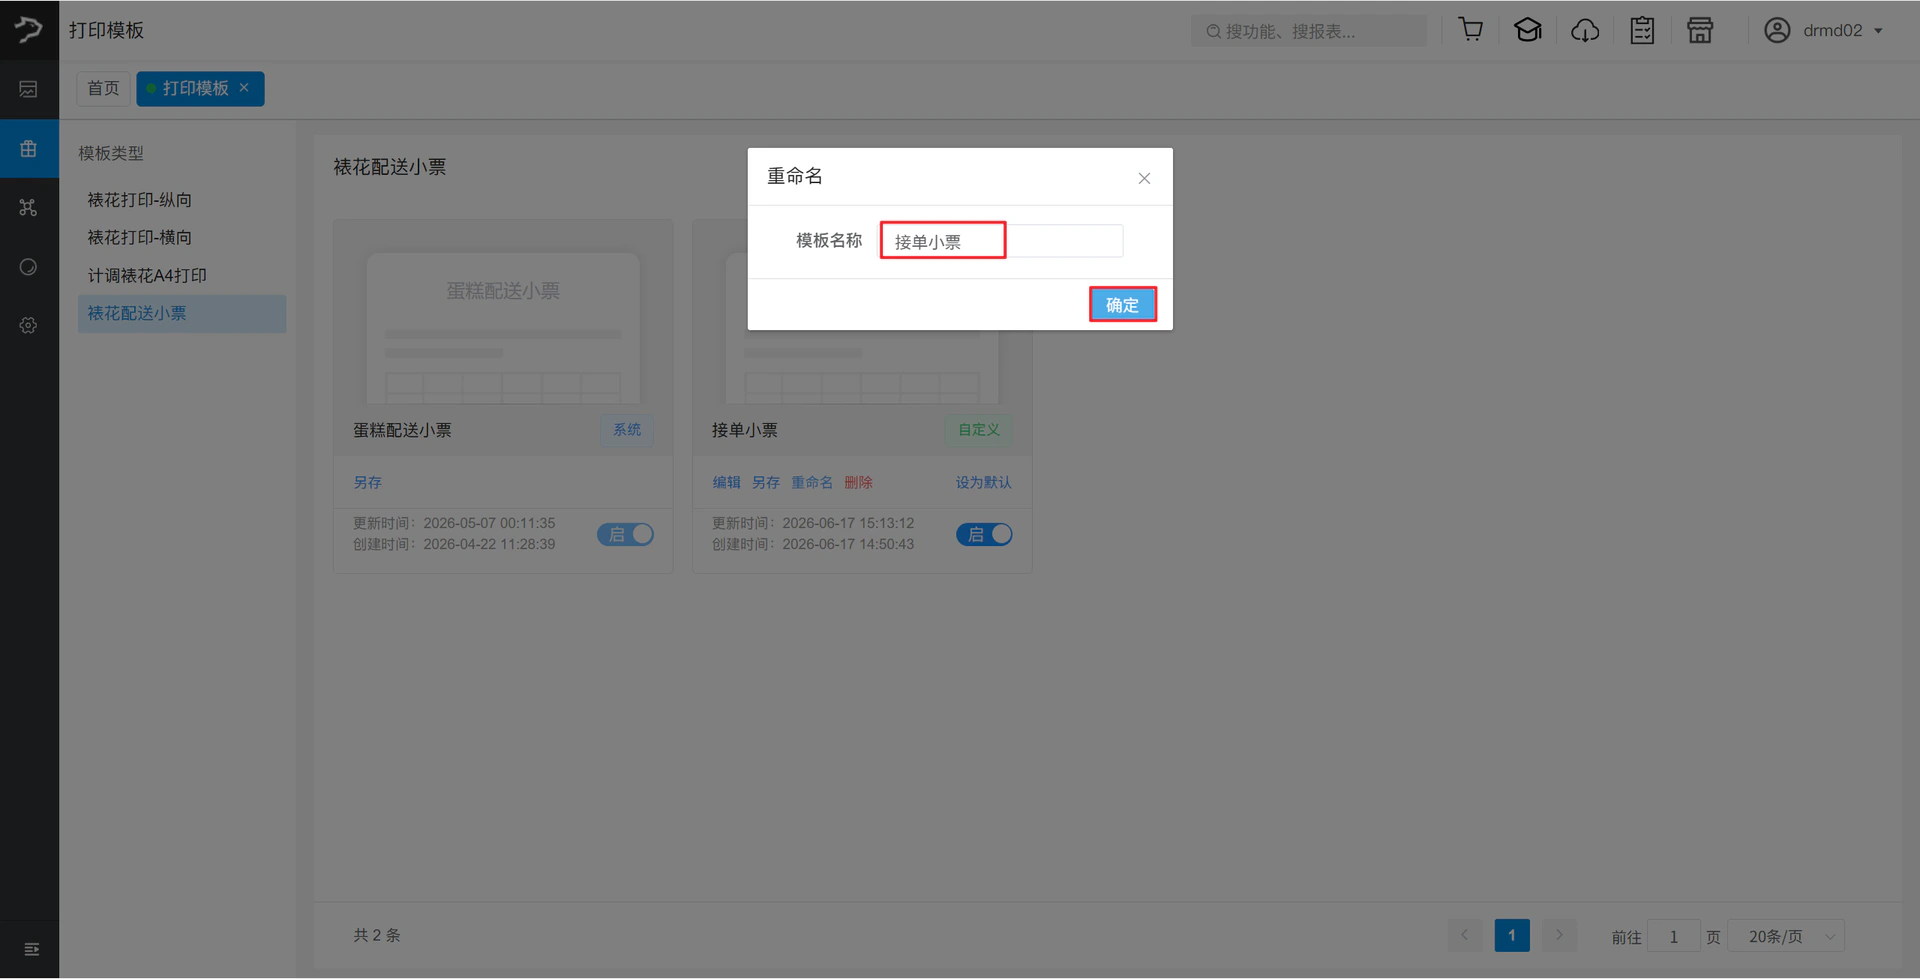The image size is (1920, 979).
Task: Toggle the 蛋糕配送小票 enable switch
Action: (x=625, y=534)
